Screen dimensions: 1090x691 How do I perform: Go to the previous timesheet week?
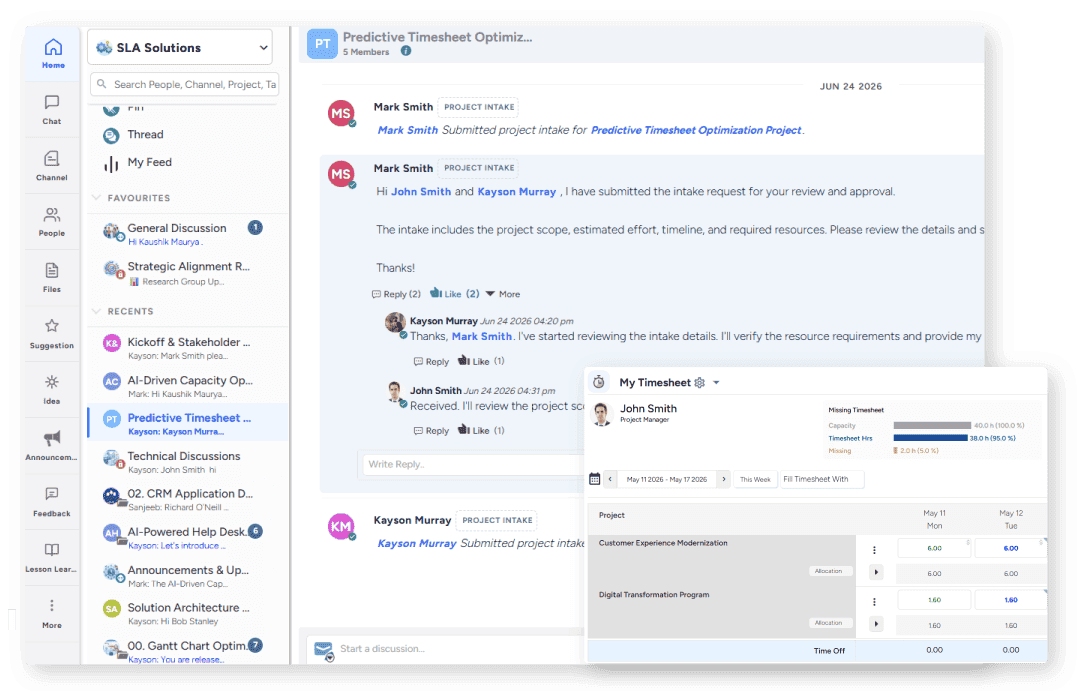(x=610, y=478)
